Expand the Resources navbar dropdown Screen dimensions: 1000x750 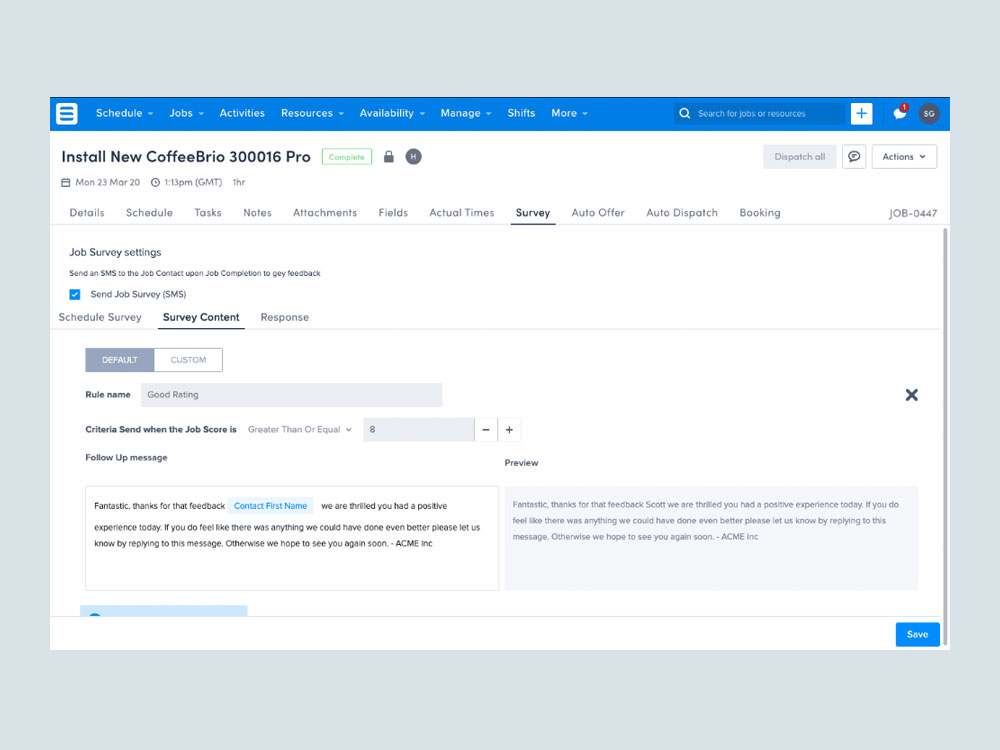pos(312,113)
